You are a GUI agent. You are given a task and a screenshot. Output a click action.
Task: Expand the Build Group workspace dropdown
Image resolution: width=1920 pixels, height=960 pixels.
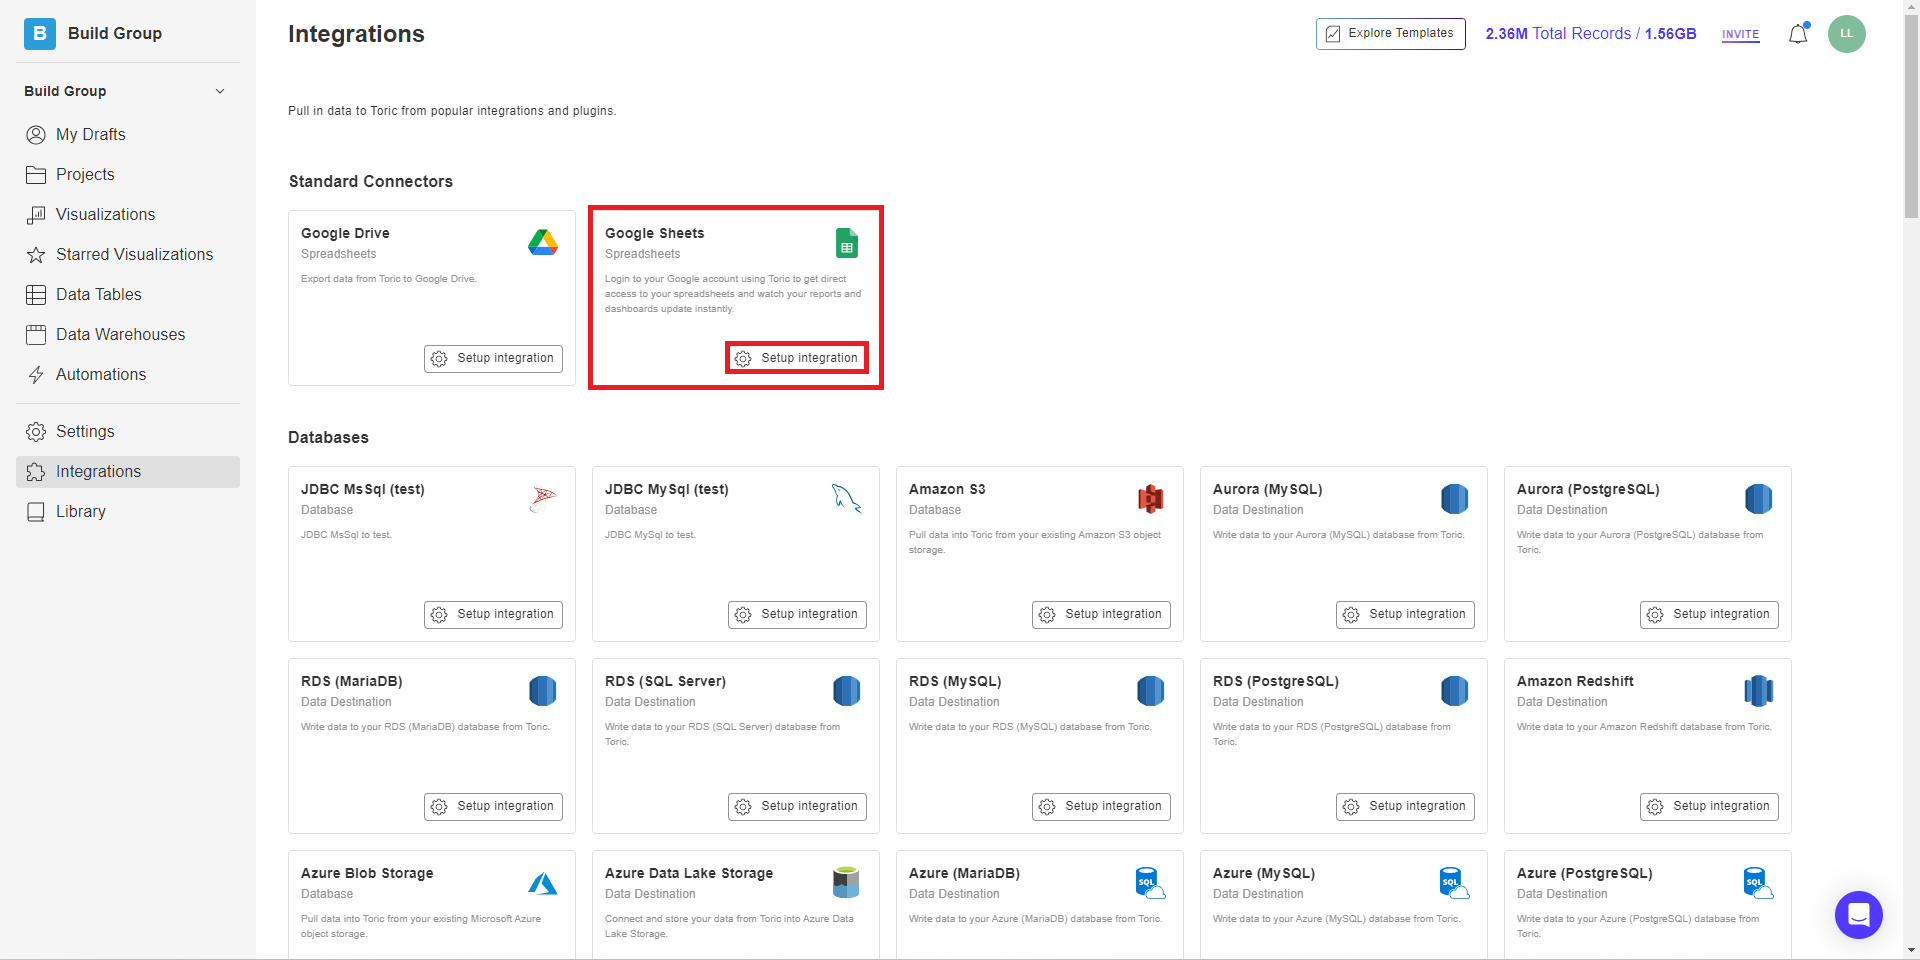click(x=220, y=91)
